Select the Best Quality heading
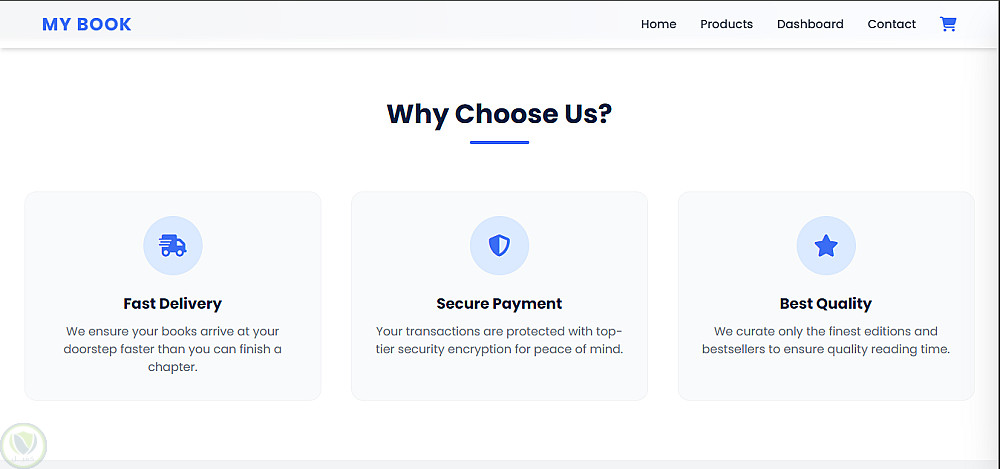The height and width of the screenshot is (469, 1000). pyautogui.click(x=826, y=303)
